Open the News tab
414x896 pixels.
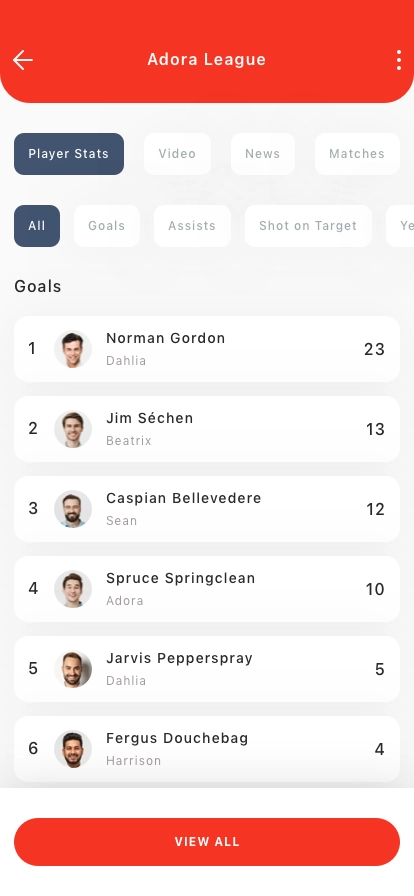262,154
